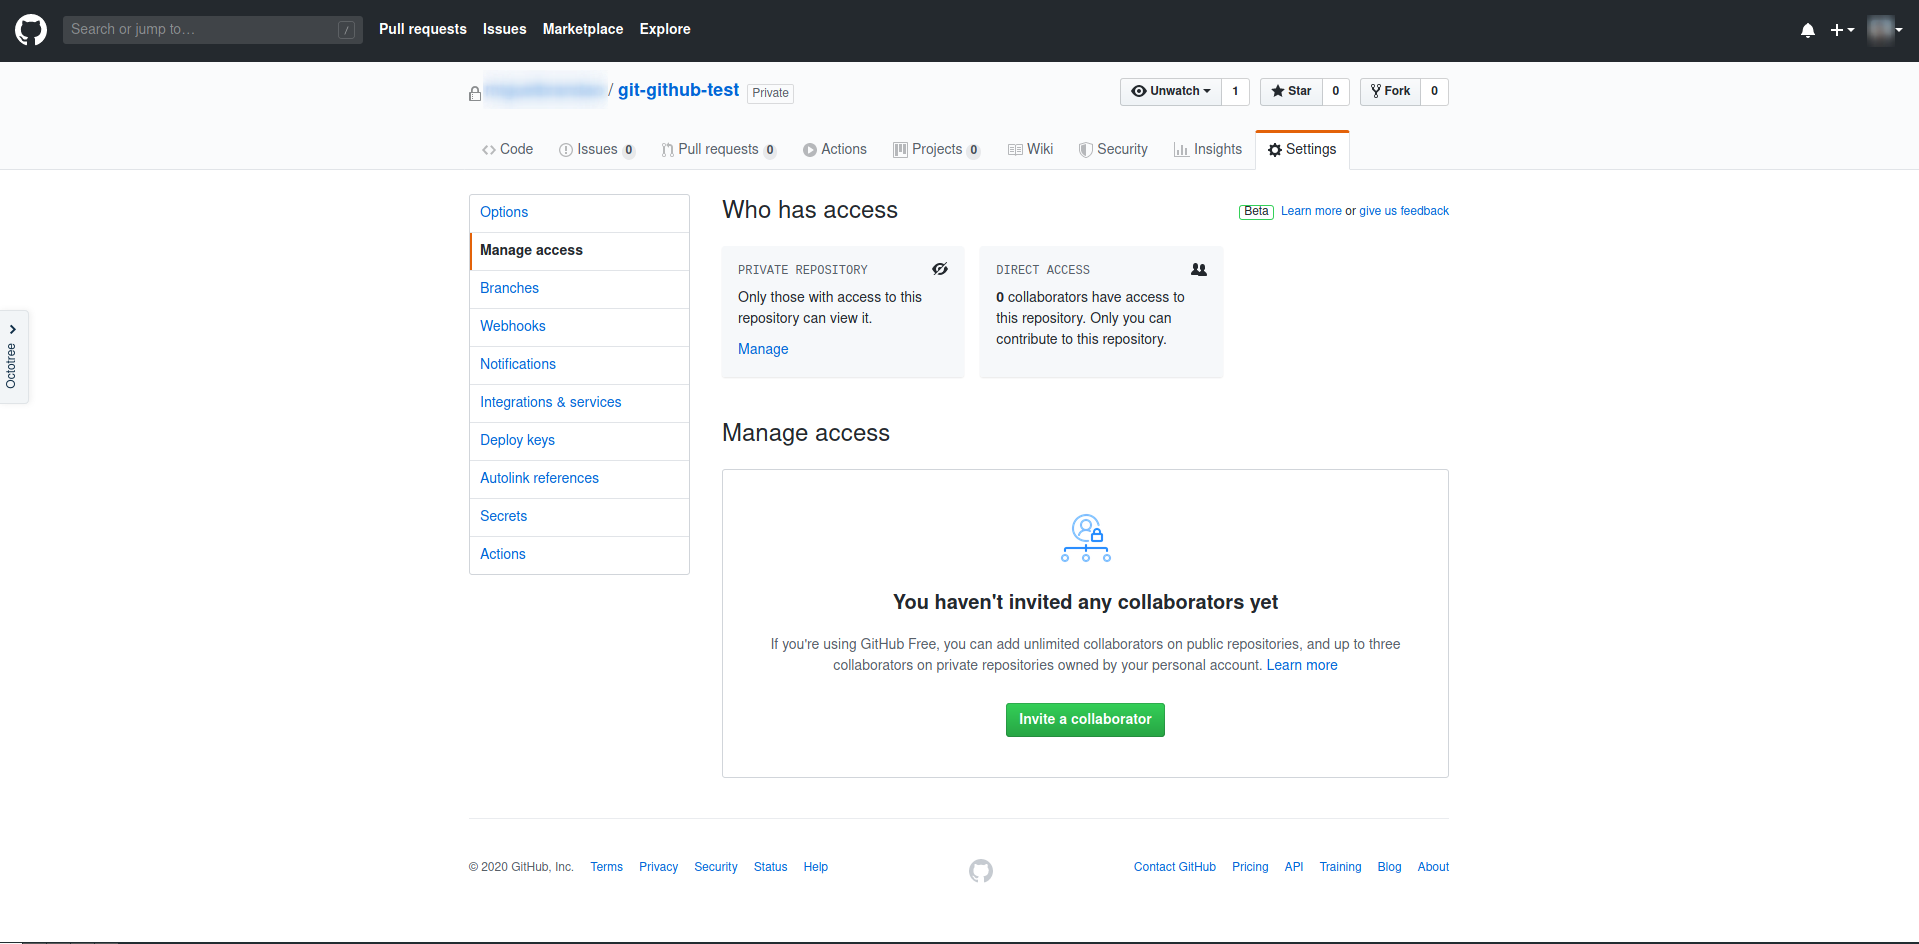Viewport: 1919px width, 944px height.
Task: Open API footer link
Action: [x=1294, y=867]
